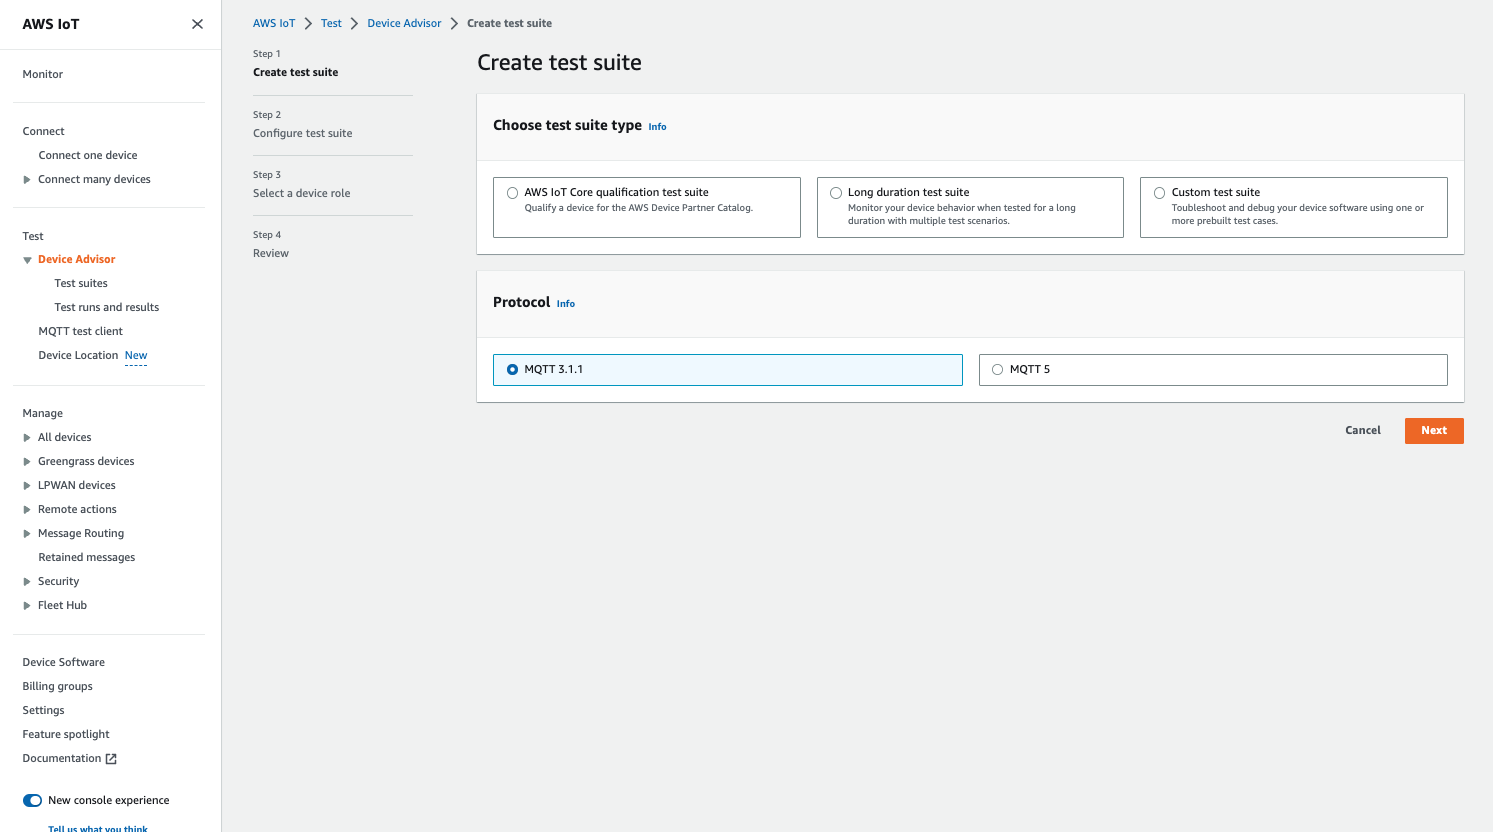Click Next to proceed to configuration
This screenshot has height=832, width=1493.
(x=1434, y=430)
